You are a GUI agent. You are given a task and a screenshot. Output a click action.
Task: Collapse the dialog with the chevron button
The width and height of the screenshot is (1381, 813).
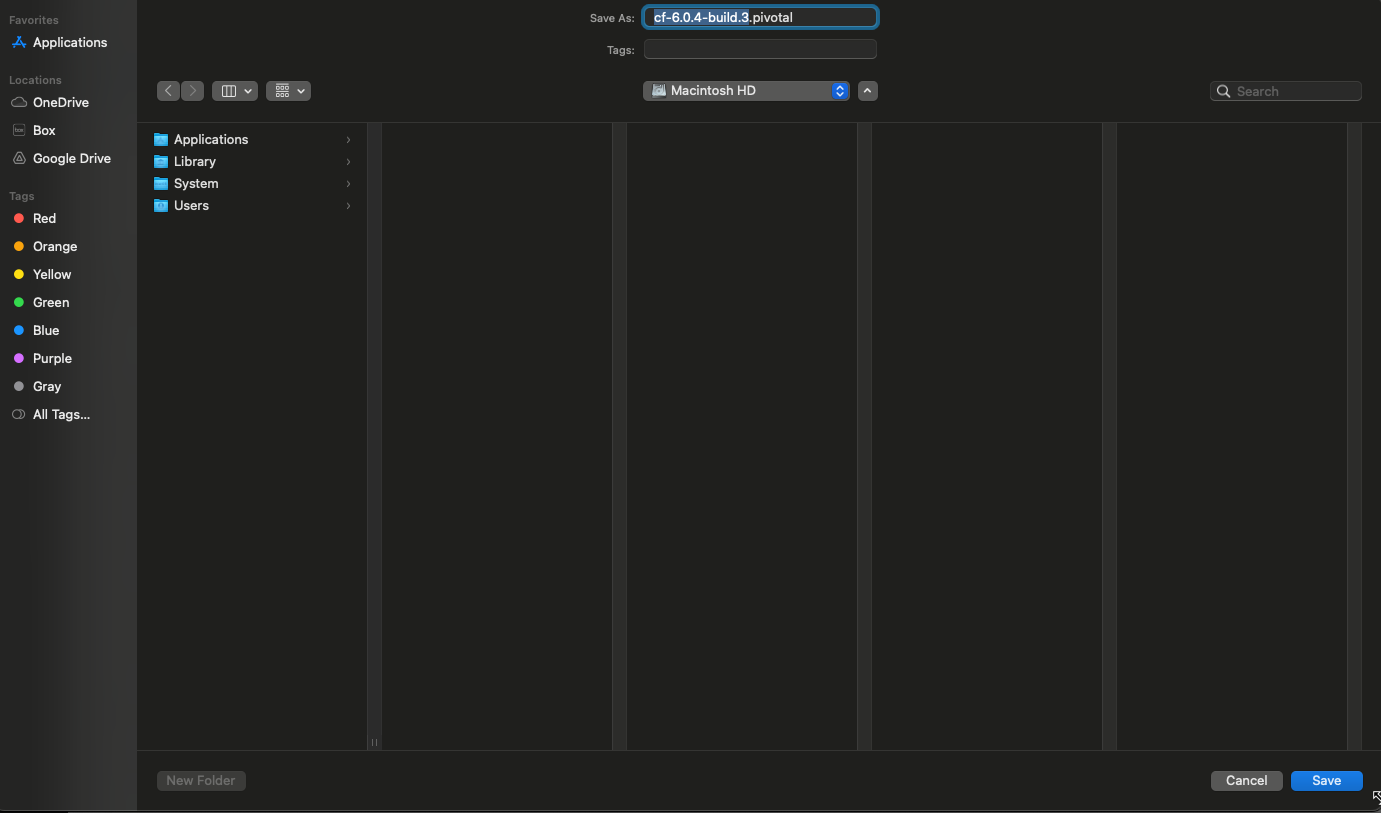(868, 91)
